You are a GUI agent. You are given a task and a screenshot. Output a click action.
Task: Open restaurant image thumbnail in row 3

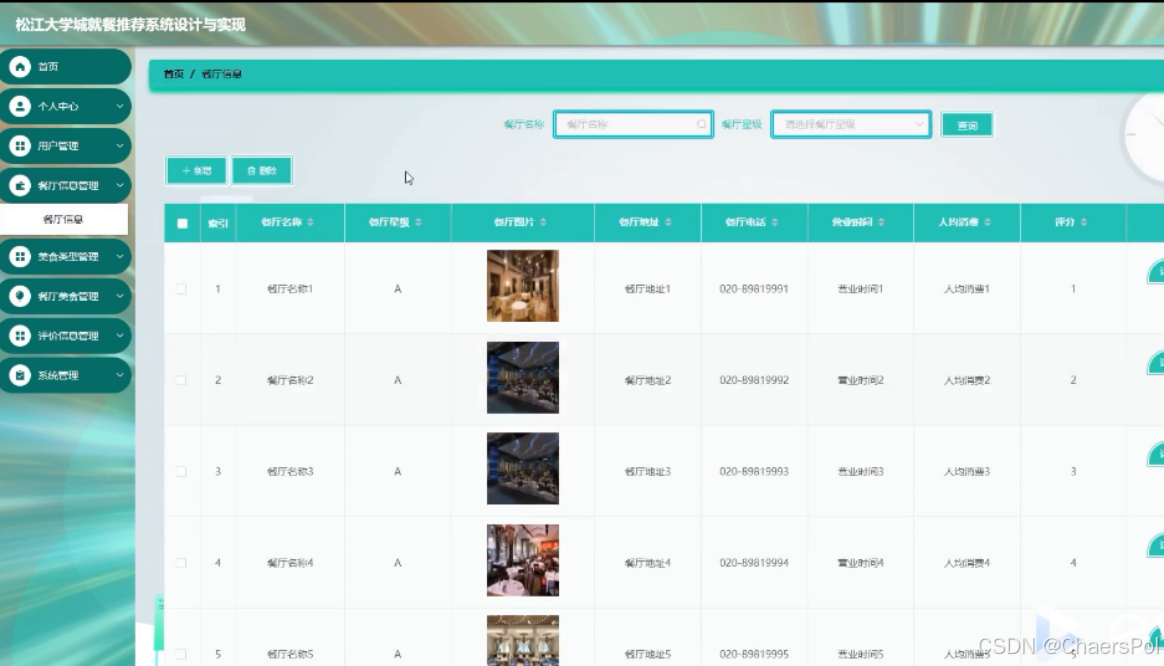pyautogui.click(x=523, y=469)
